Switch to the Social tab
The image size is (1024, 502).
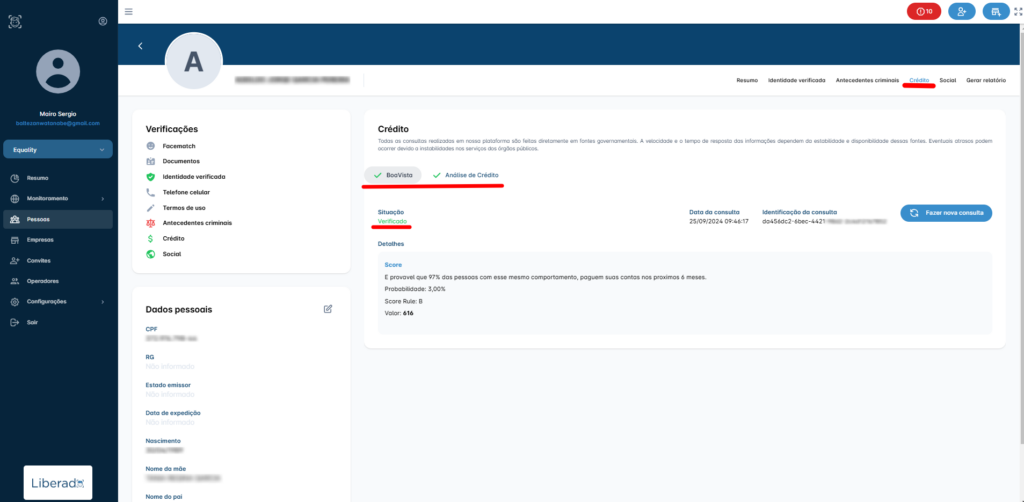click(x=948, y=80)
